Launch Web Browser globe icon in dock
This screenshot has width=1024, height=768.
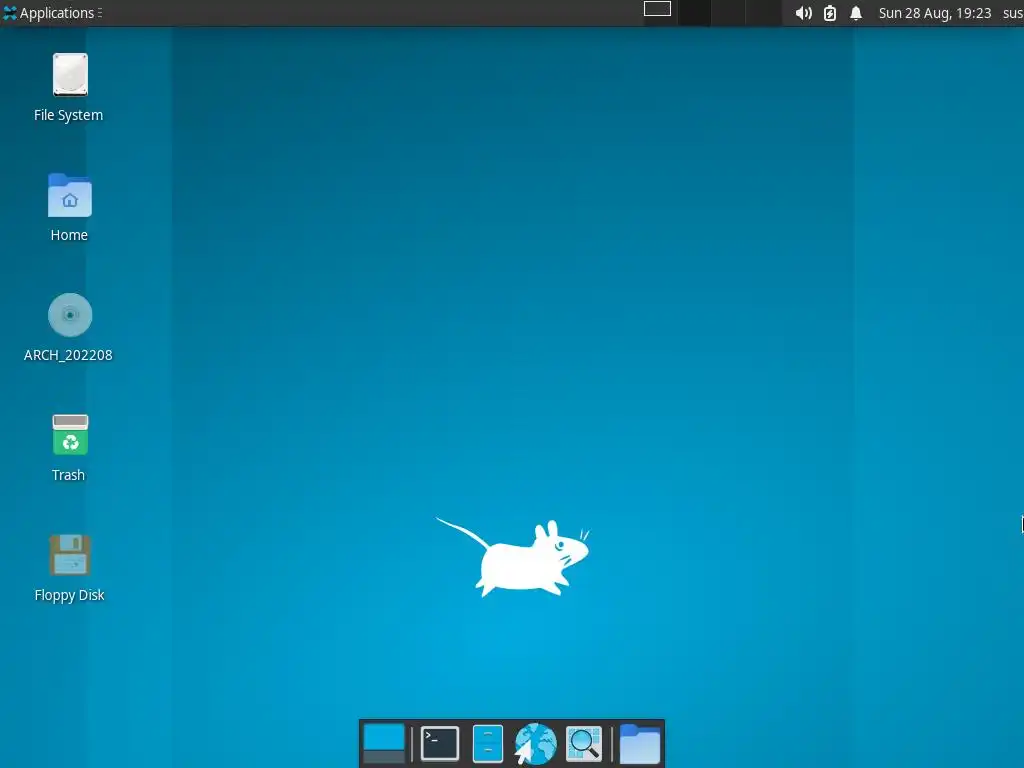[x=536, y=744]
